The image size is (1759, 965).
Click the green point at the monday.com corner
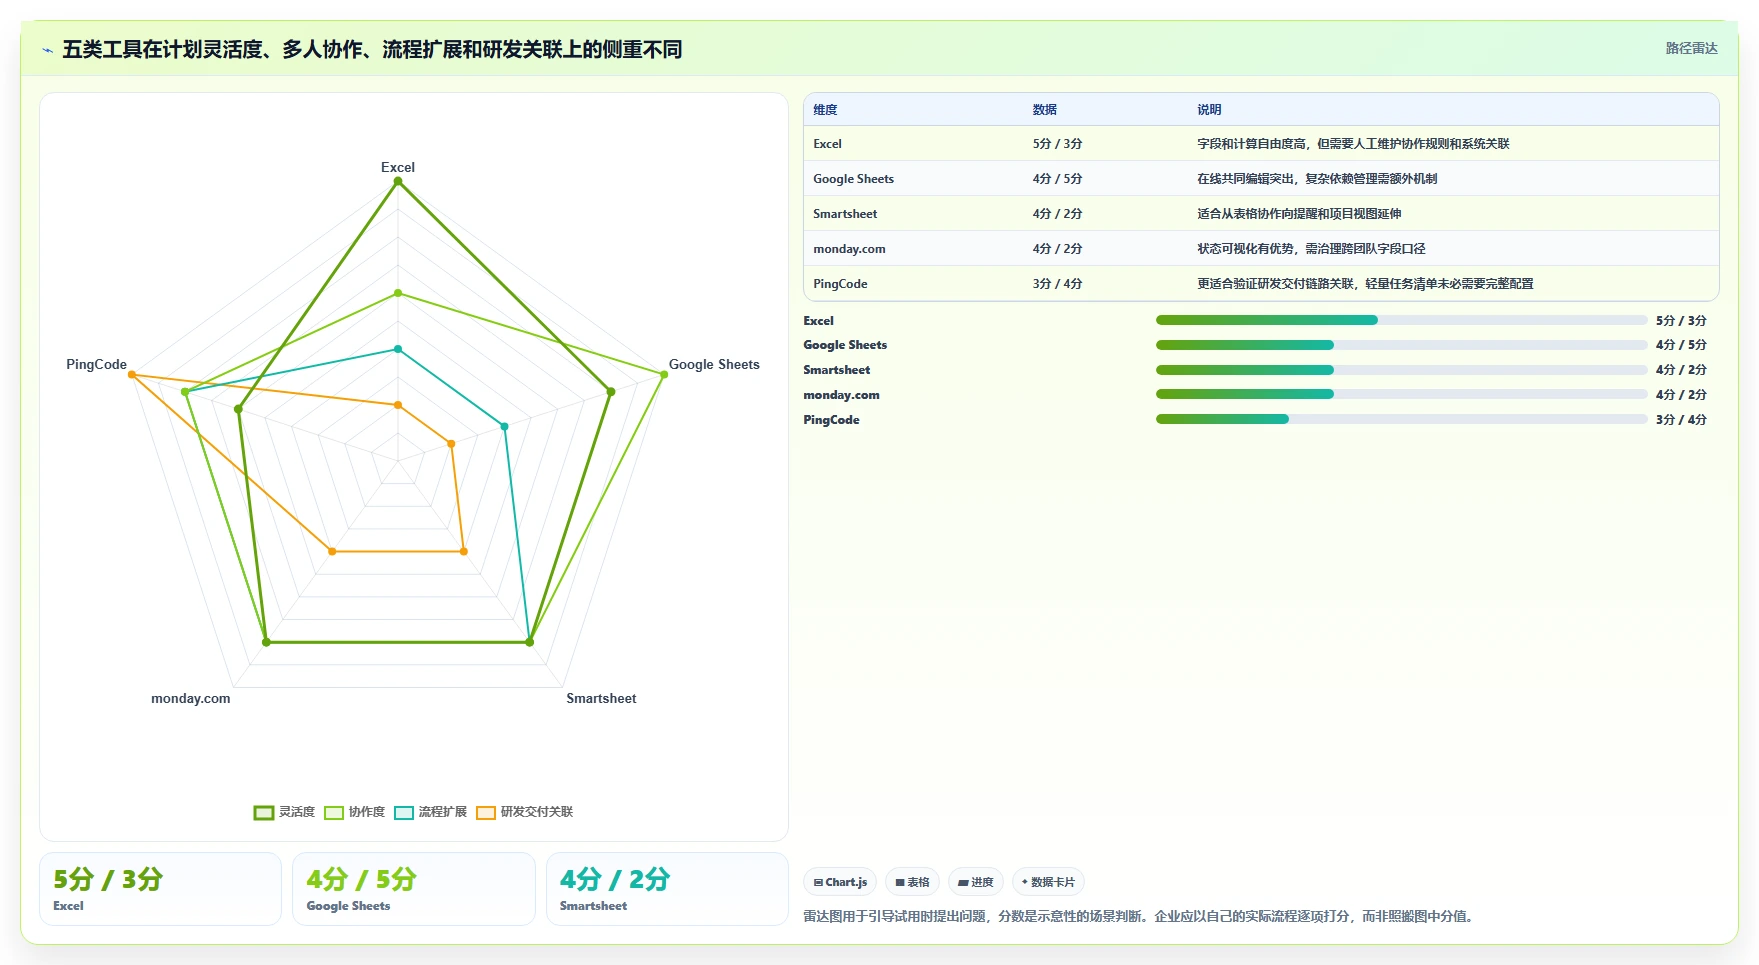coord(266,642)
